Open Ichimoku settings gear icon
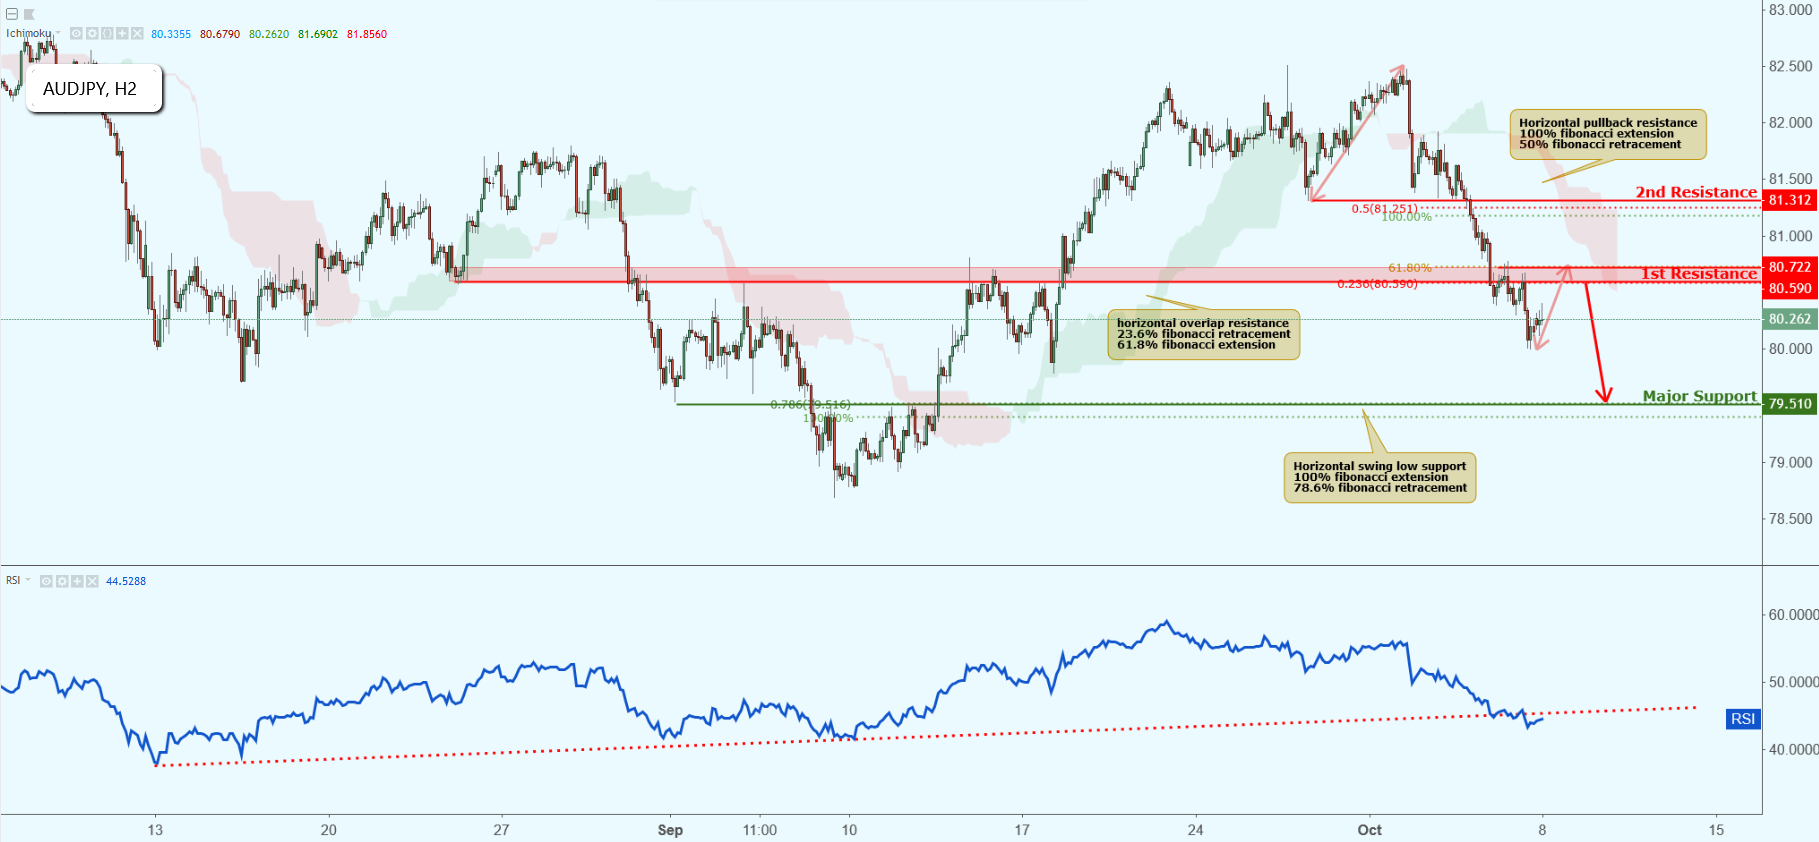Image resolution: width=1819 pixels, height=842 pixels. pos(91,34)
